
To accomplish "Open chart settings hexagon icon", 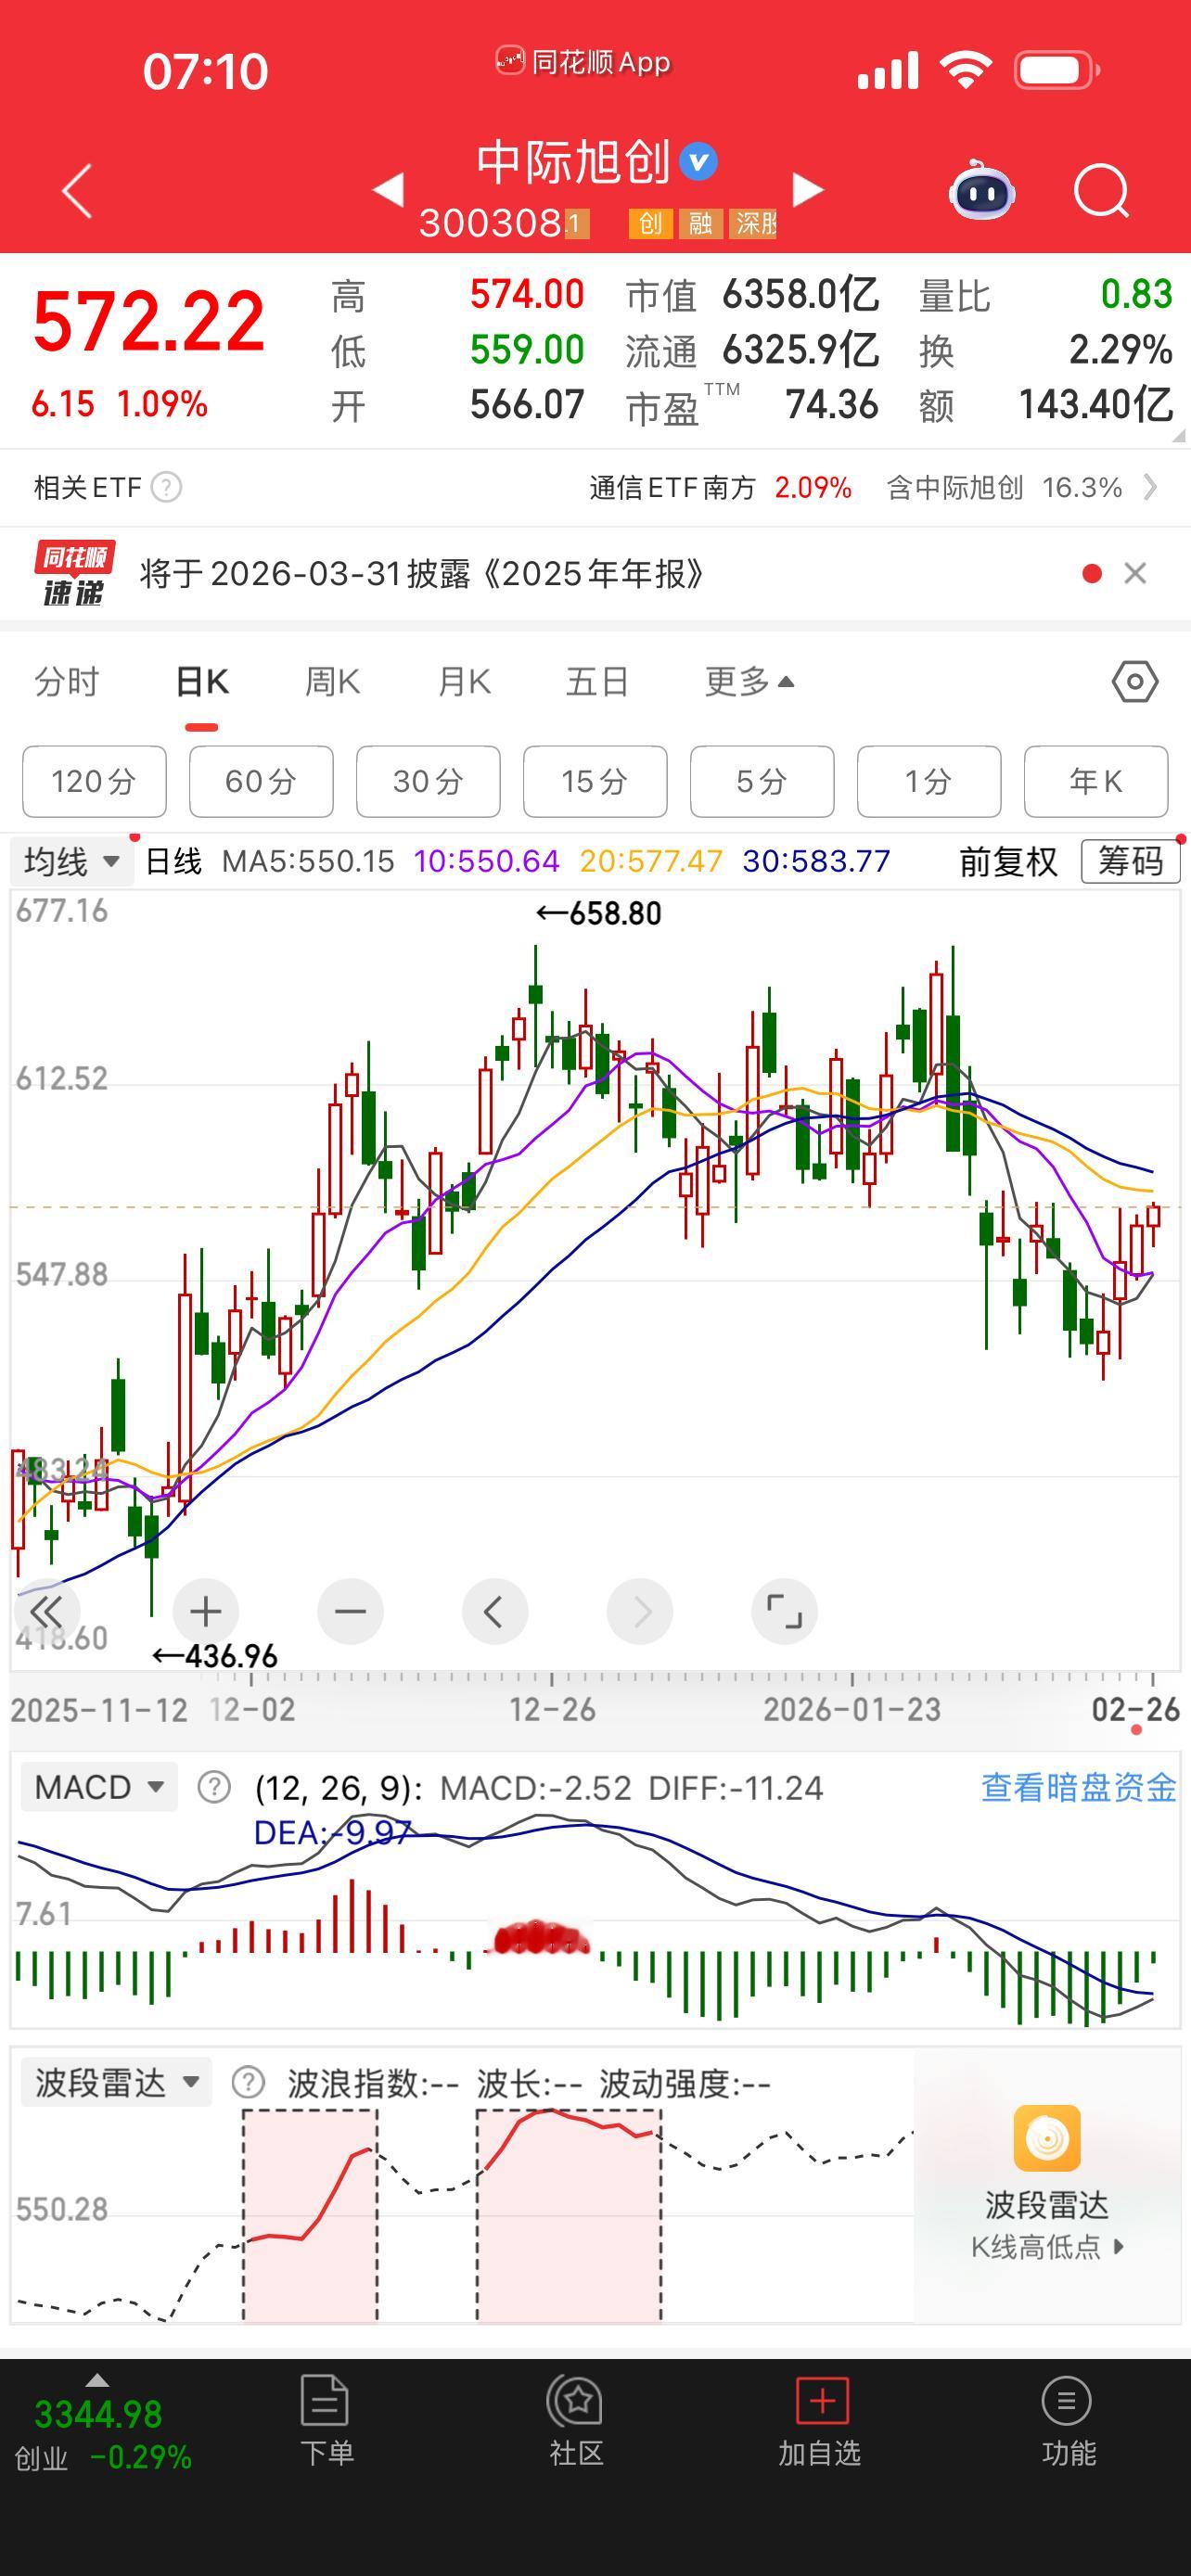I will [x=1135, y=682].
